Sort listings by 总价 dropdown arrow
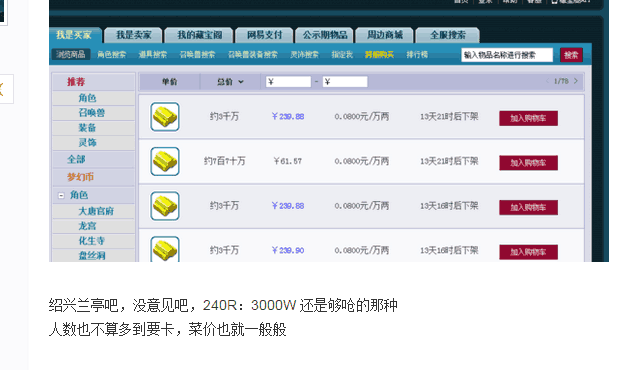 tap(241, 82)
